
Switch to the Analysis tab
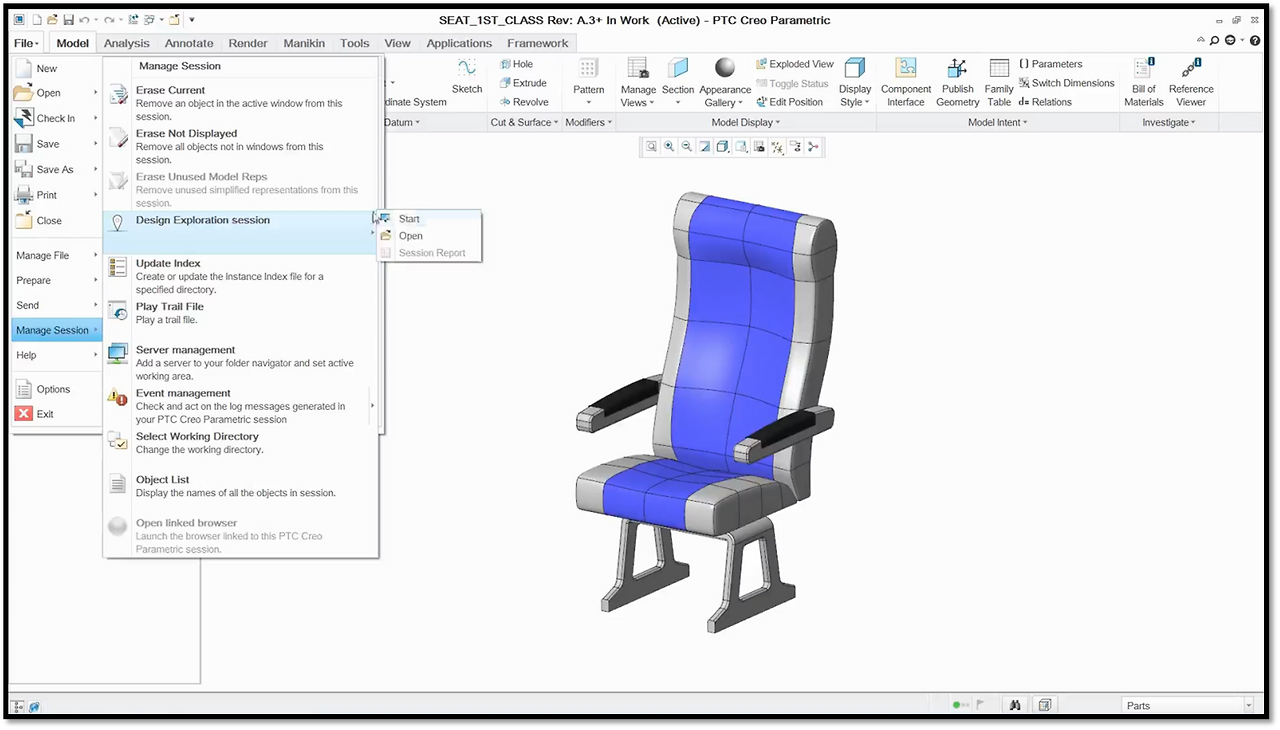126,43
